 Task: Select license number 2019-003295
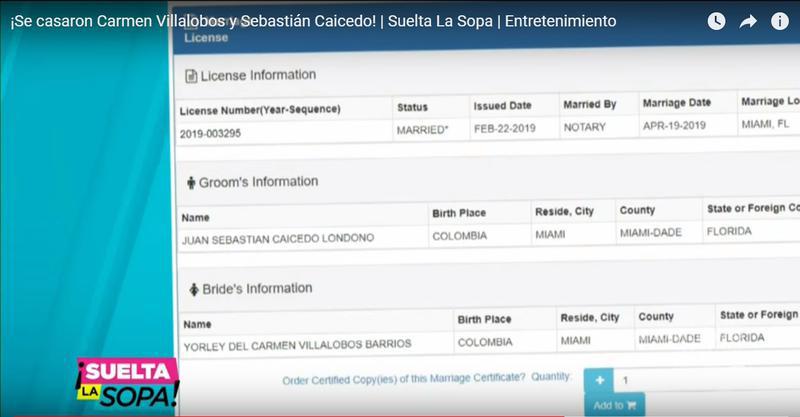[210, 134]
